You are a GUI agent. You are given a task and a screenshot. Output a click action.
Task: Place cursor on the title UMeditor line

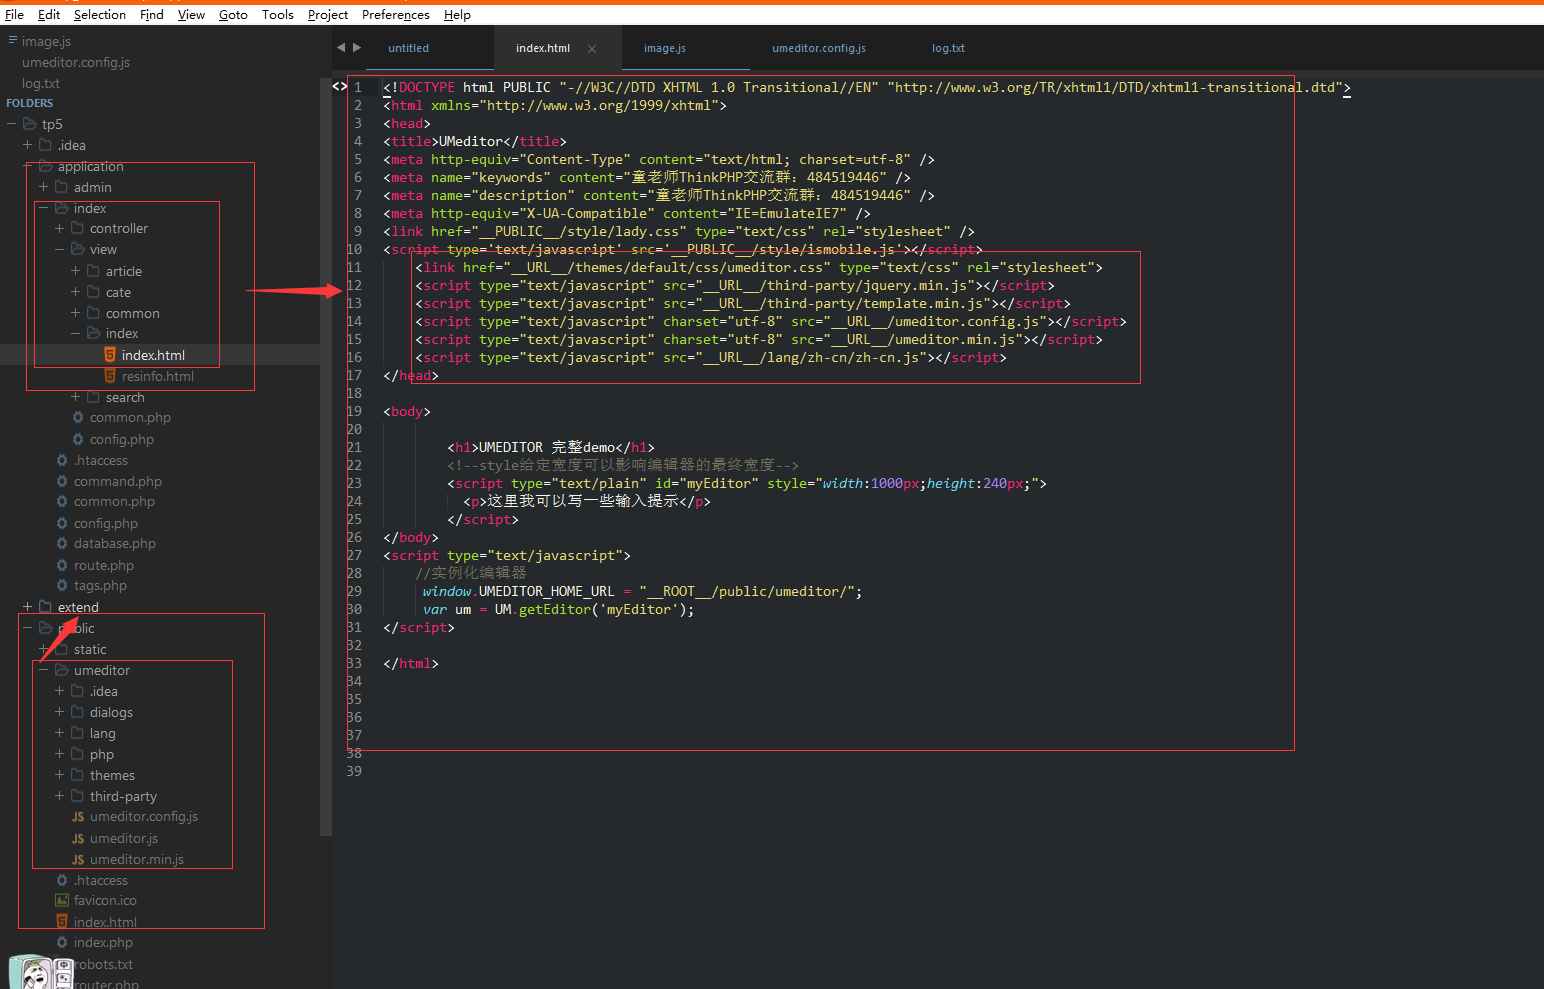coord(475,141)
